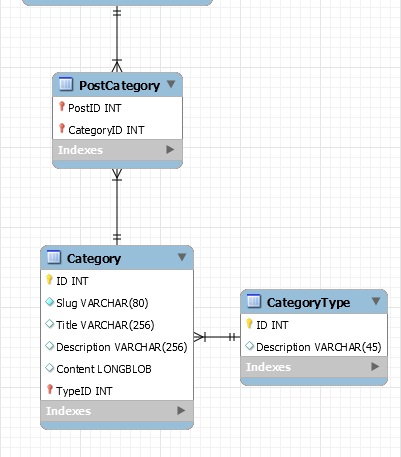Click the red key icon beside TypeID INT

[x=50, y=389]
